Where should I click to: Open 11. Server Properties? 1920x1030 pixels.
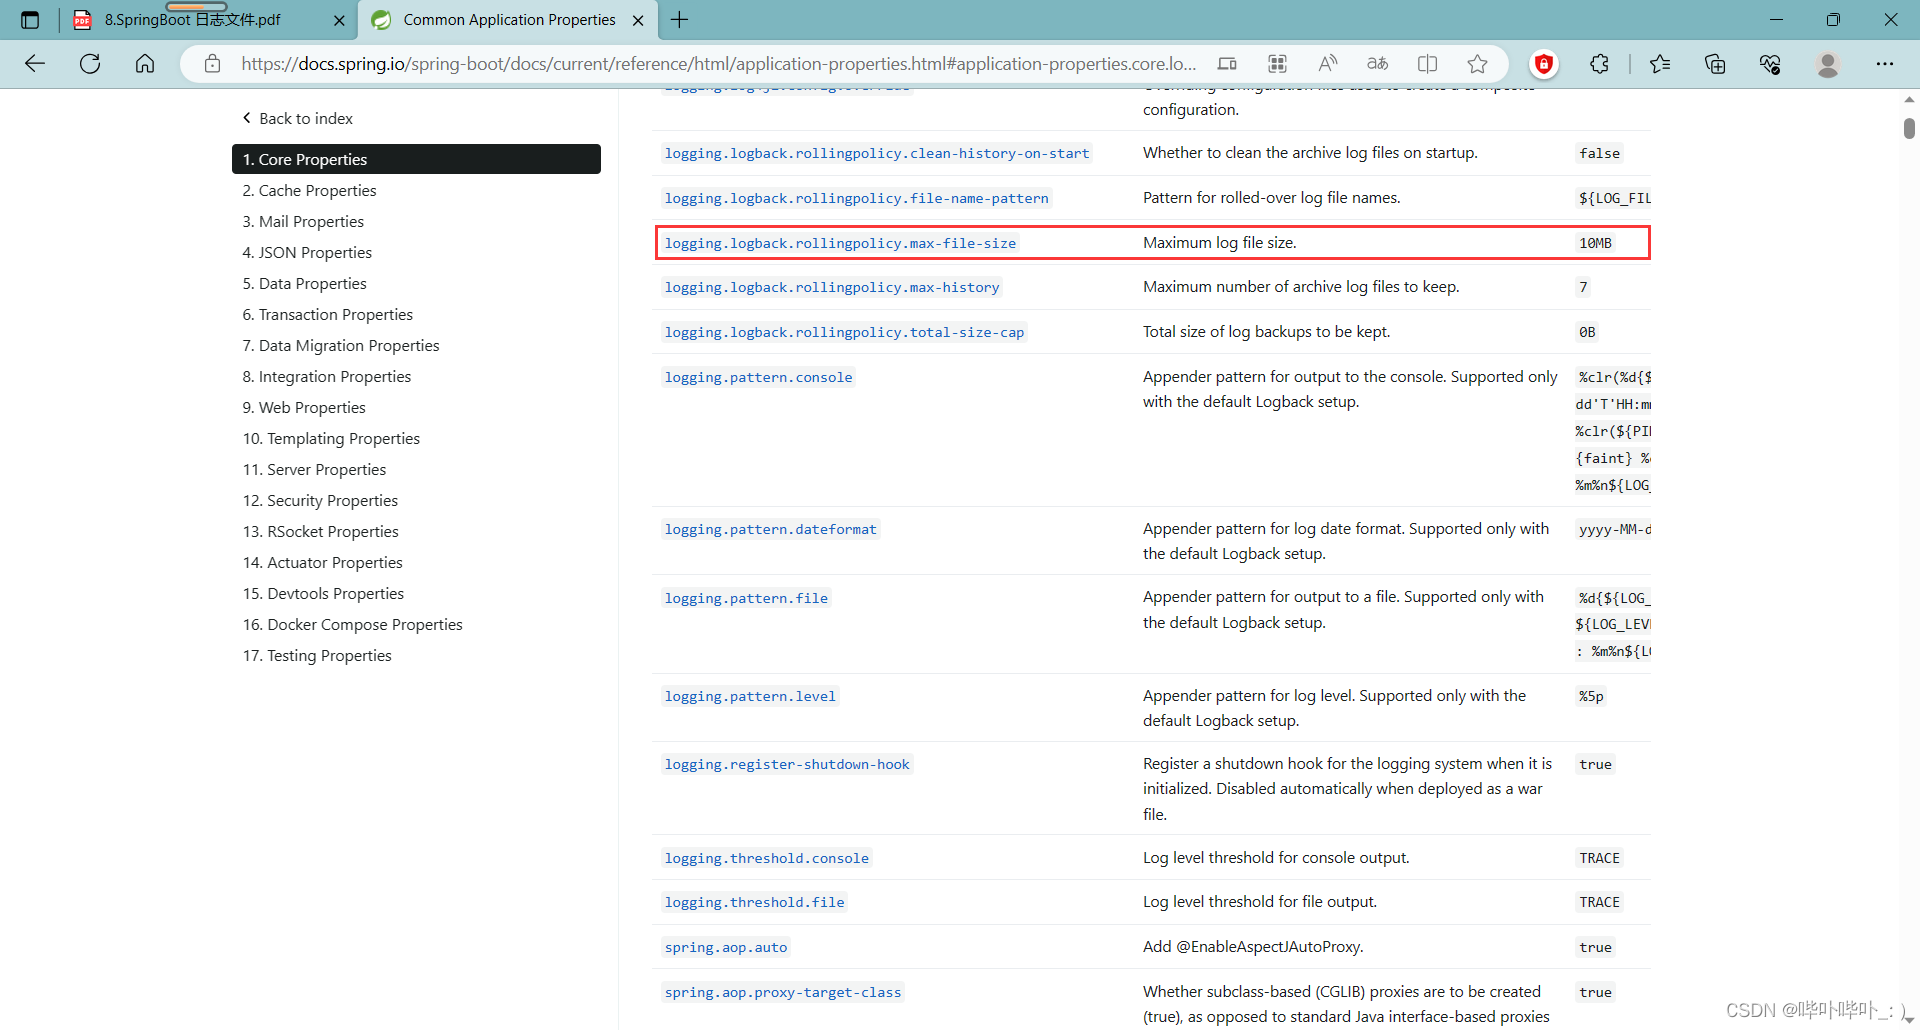pyautogui.click(x=314, y=469)
